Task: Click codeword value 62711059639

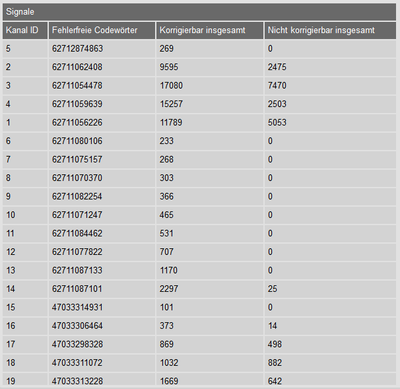Action: pyautogui.click(x=77, y=104)
